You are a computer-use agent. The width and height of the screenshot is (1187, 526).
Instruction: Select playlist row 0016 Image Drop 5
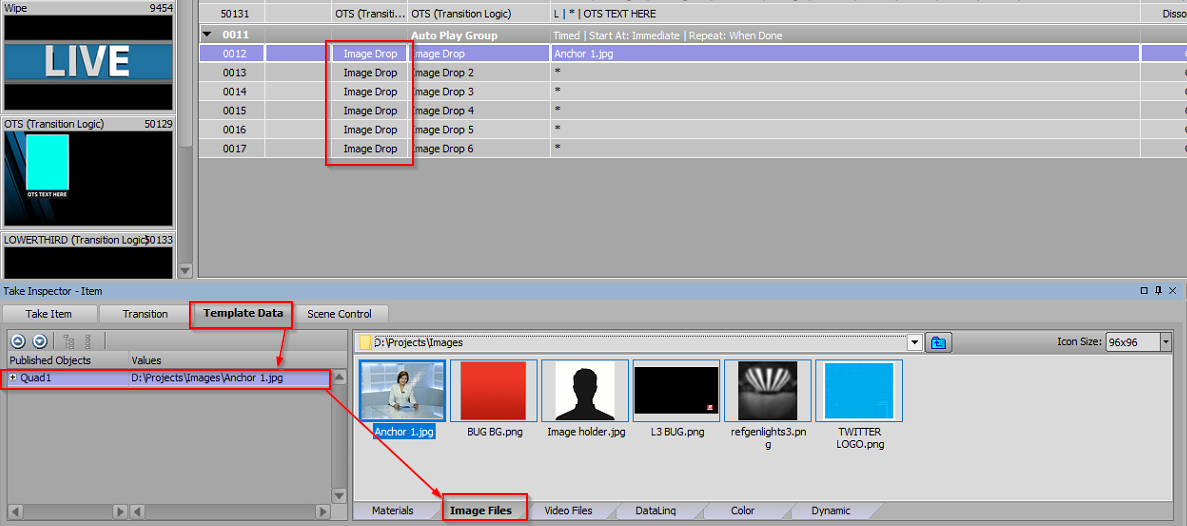coord(692,129)
